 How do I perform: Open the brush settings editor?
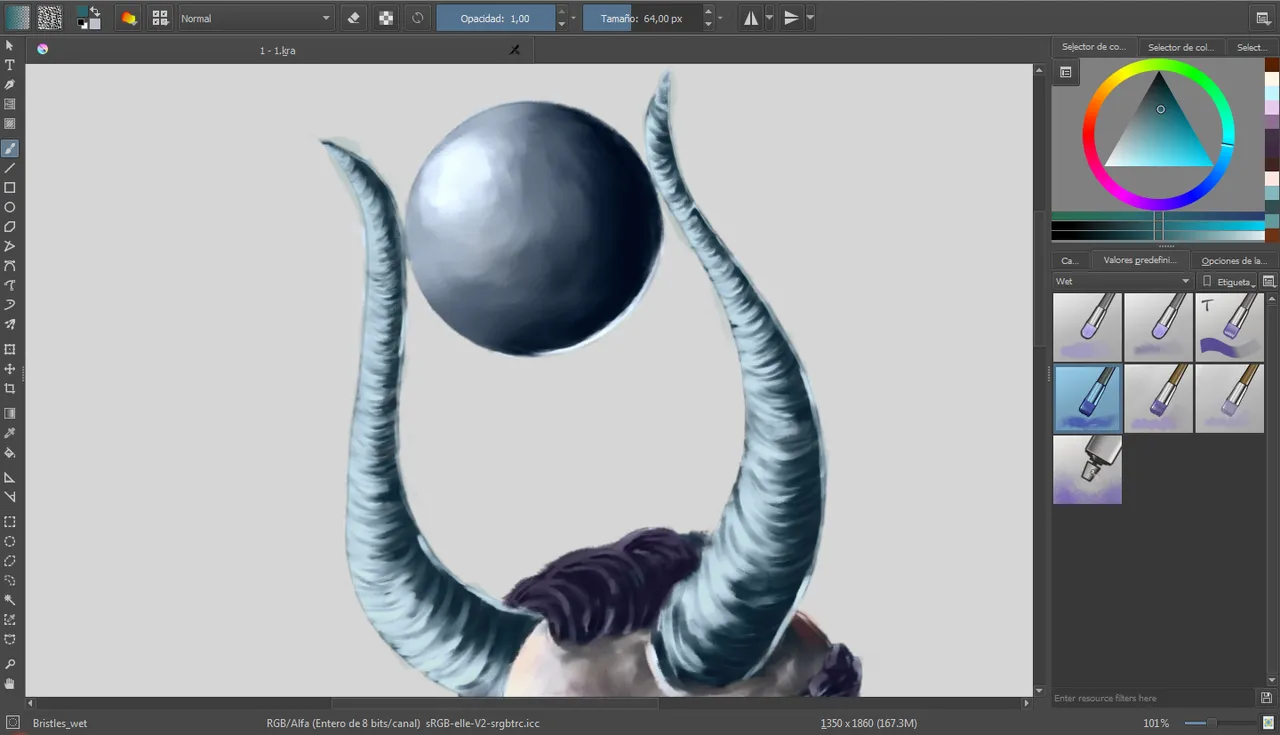pyautogui.click(x=129, y=18)
